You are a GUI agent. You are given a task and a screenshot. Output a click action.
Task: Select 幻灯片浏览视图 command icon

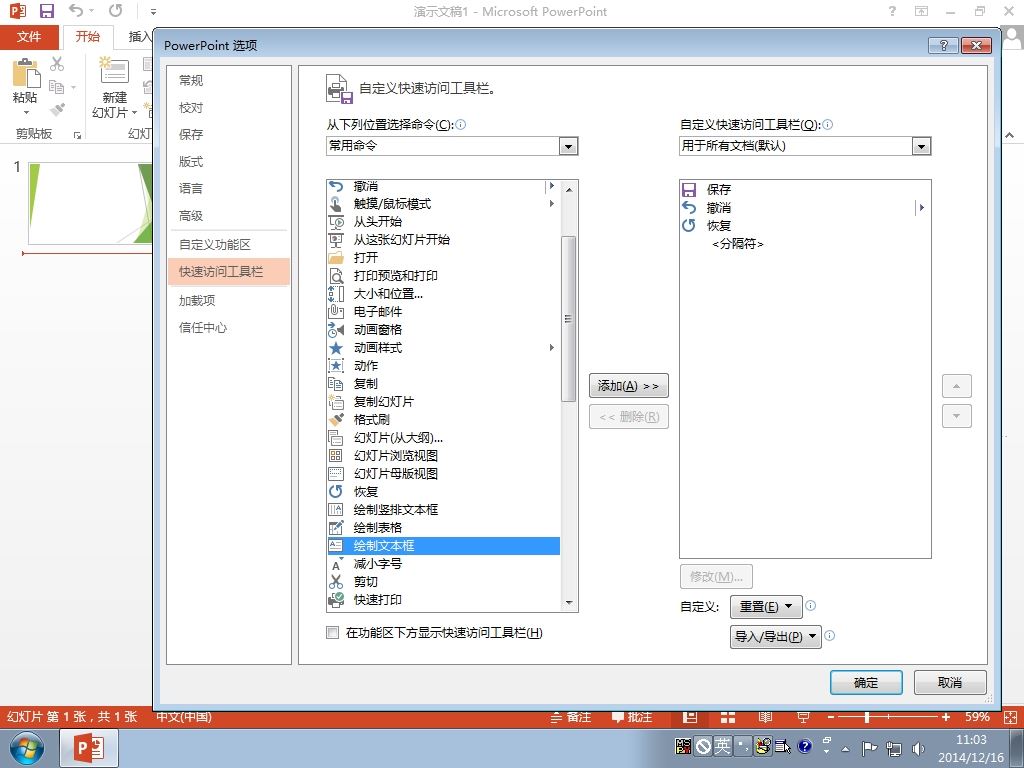click(x=336, y=455)
